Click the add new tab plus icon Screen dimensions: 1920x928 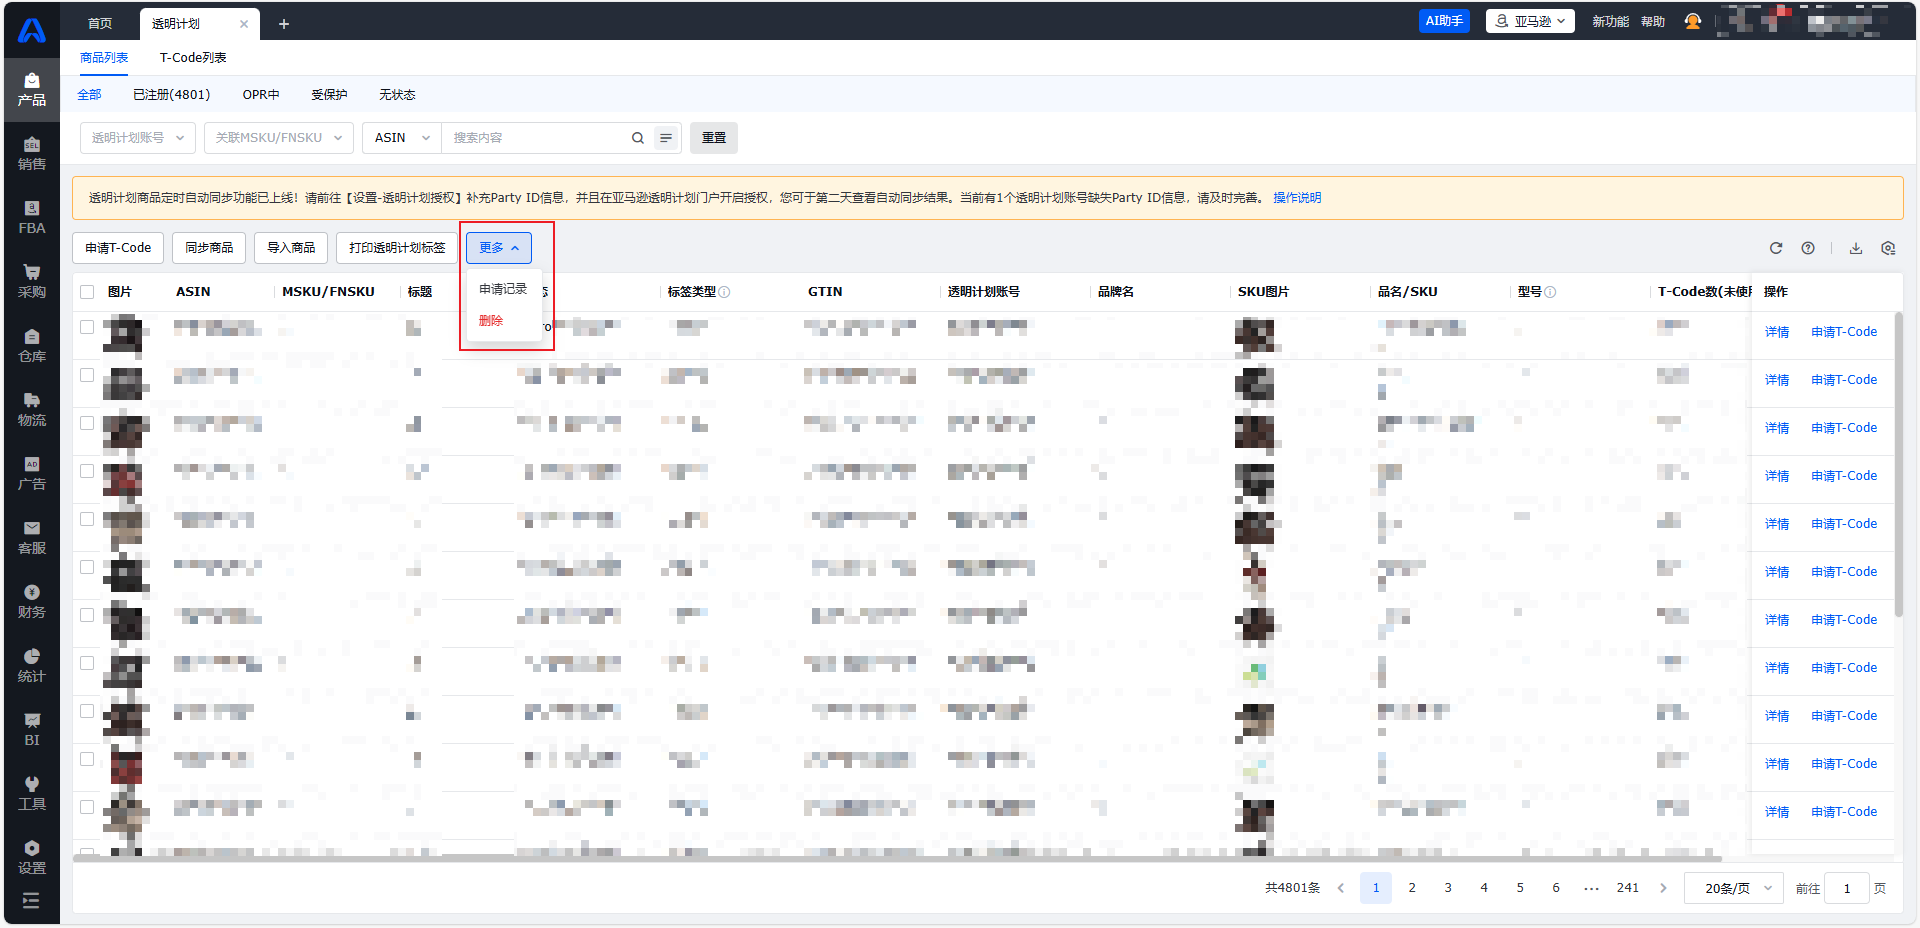(284, 24)
